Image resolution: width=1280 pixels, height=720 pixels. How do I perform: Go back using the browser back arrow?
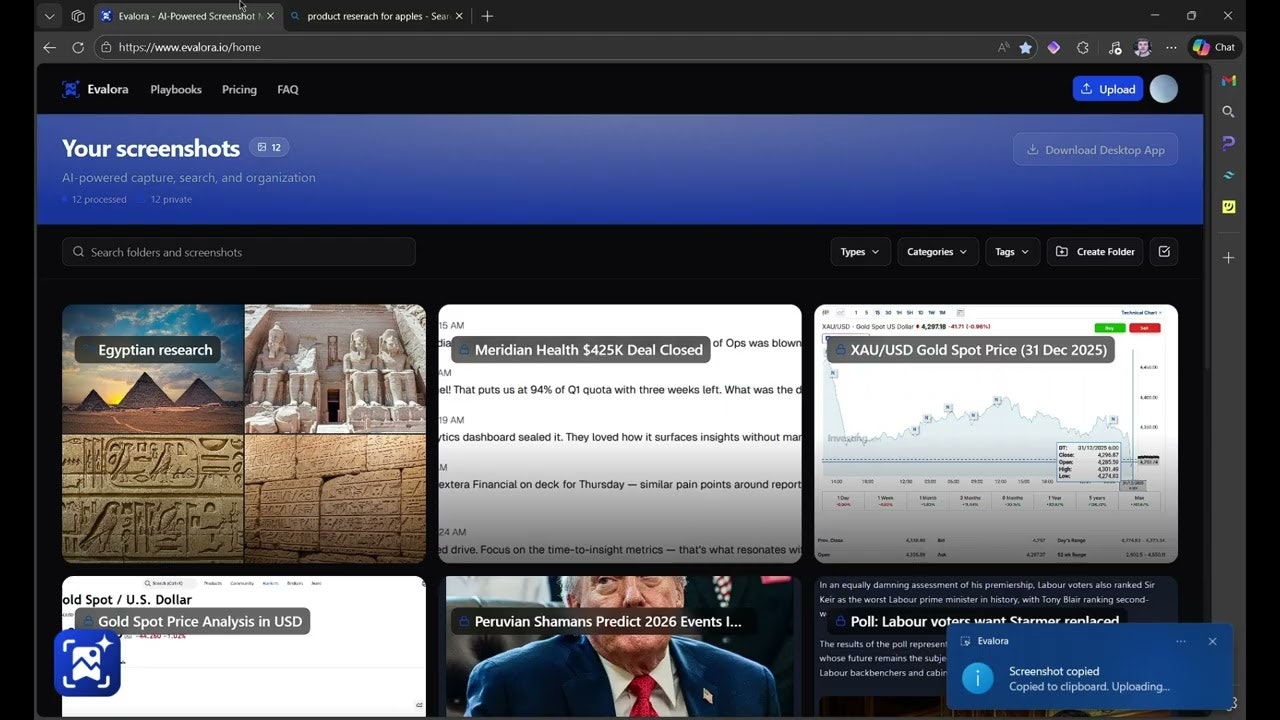[49, 47]
